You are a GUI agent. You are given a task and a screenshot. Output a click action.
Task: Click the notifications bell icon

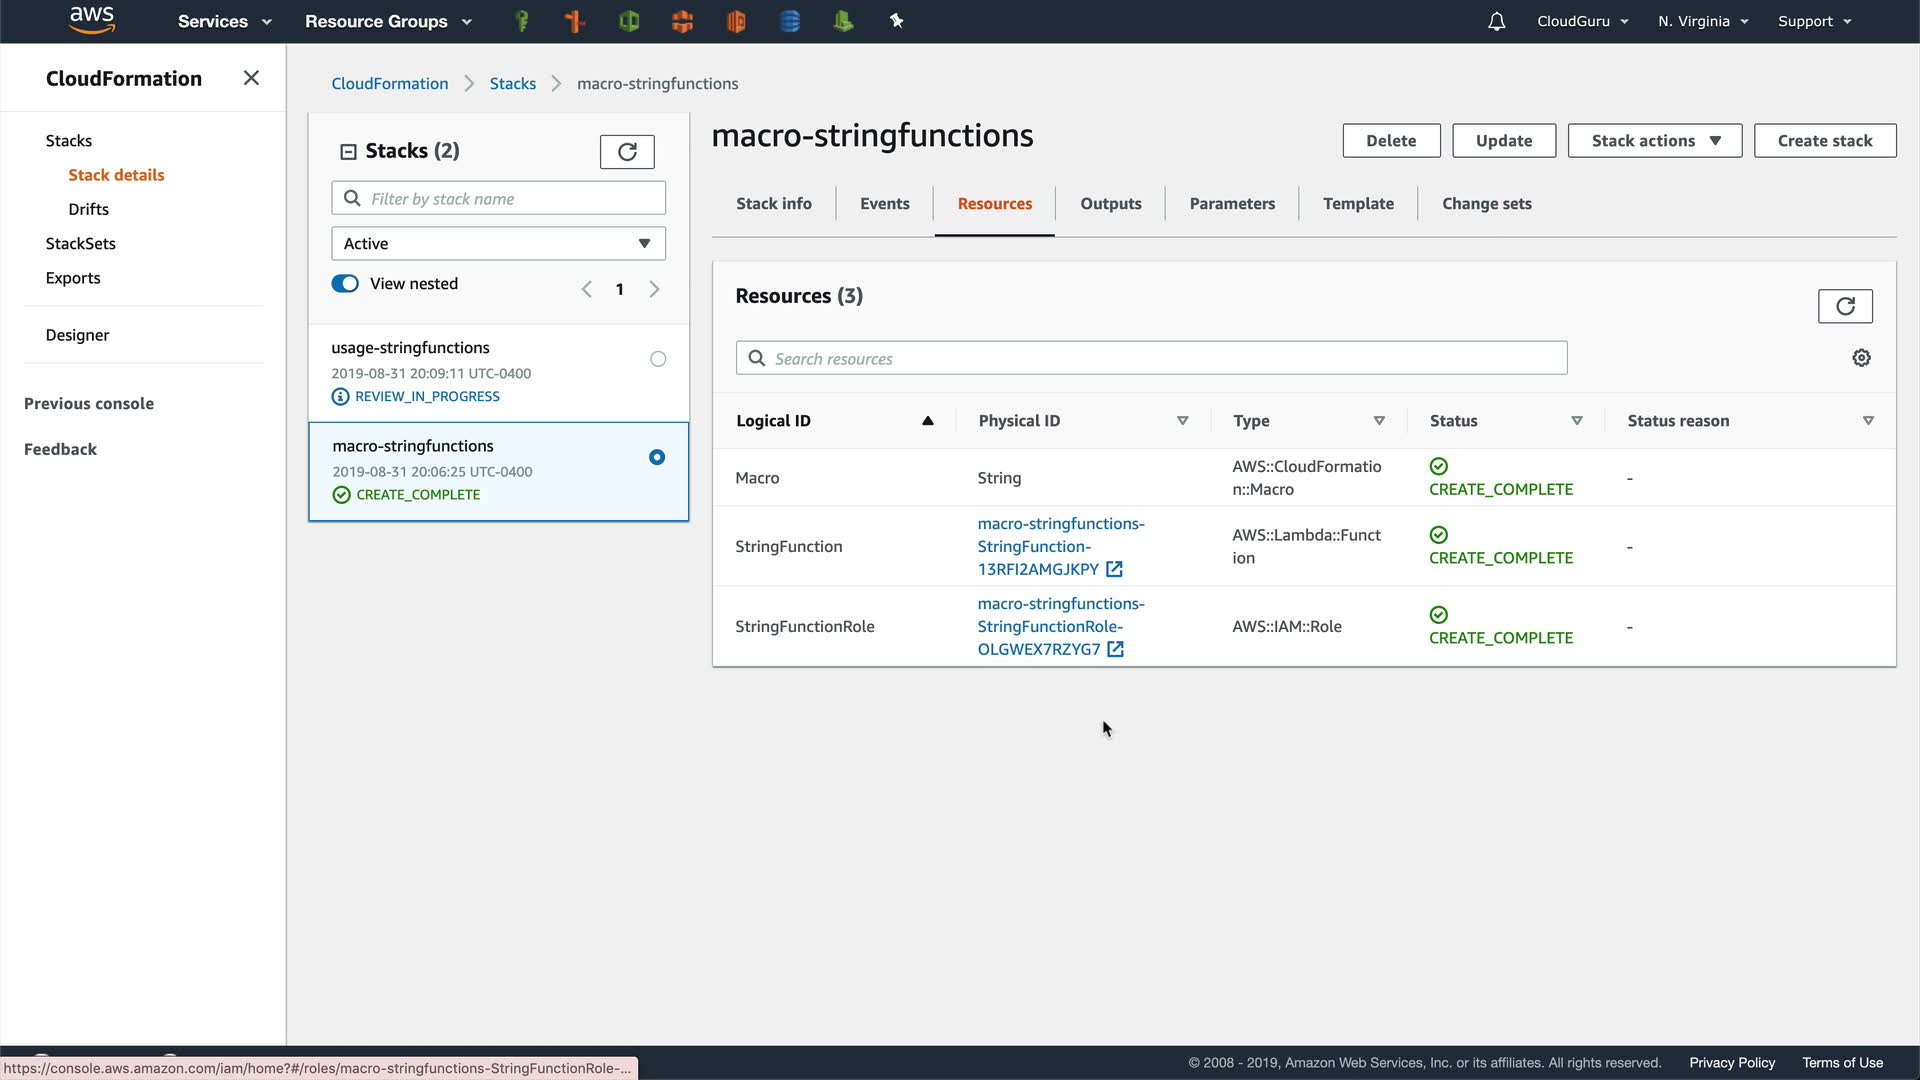1496,21
